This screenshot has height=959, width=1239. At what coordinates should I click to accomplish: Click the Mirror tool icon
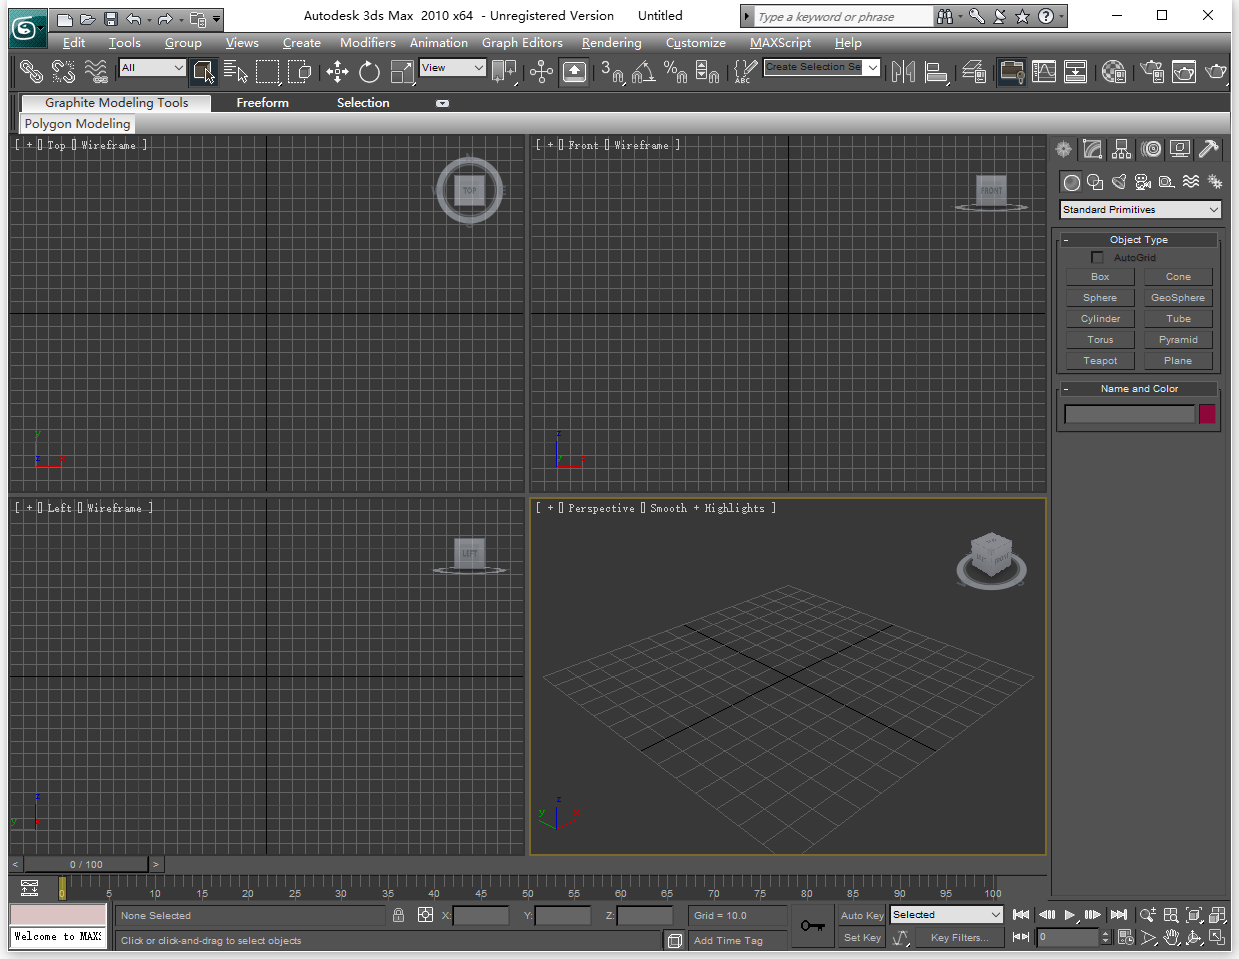pos(903,71)
